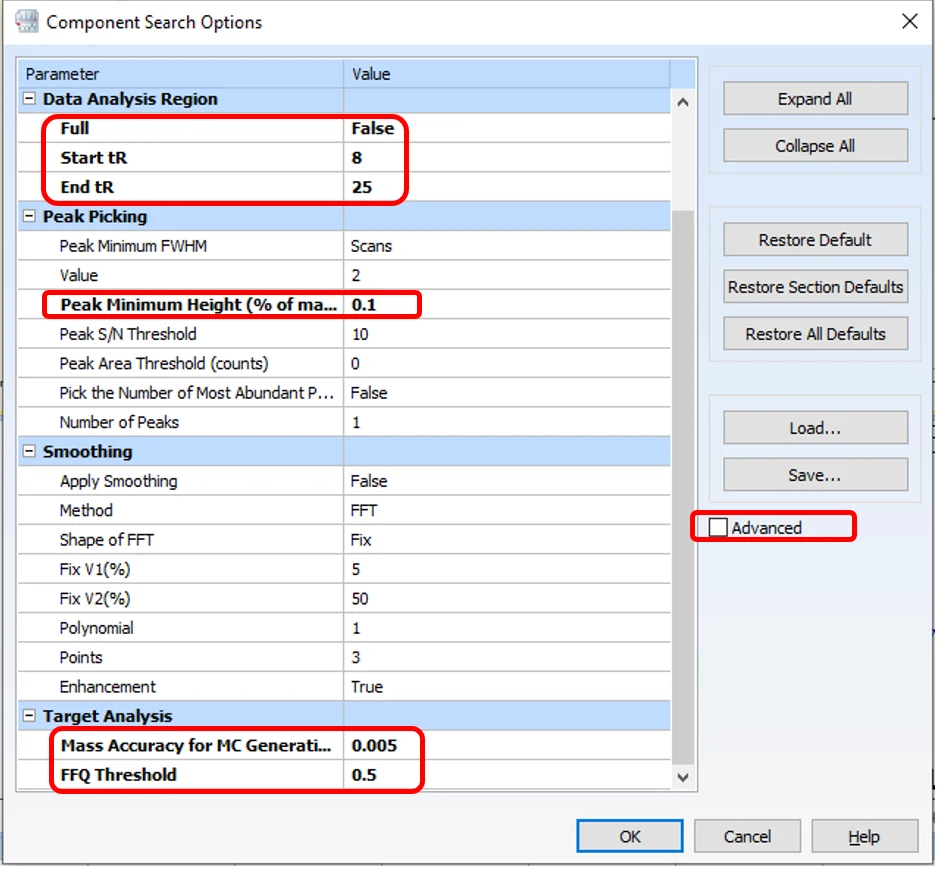This screenshot has height=869, width=938.
Task: Select Pick the Number of Most Abundant row
Action: pos(345,394)
